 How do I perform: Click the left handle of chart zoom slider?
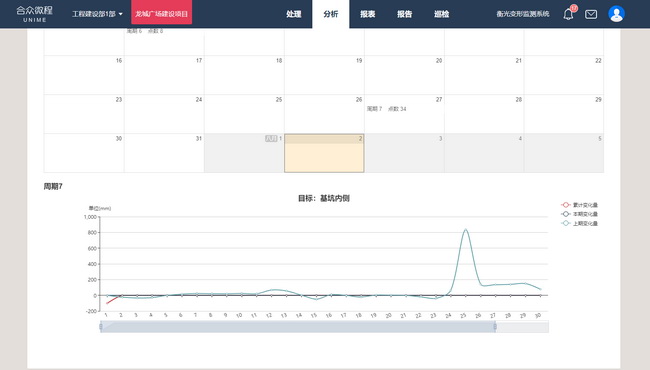(101, 326)
